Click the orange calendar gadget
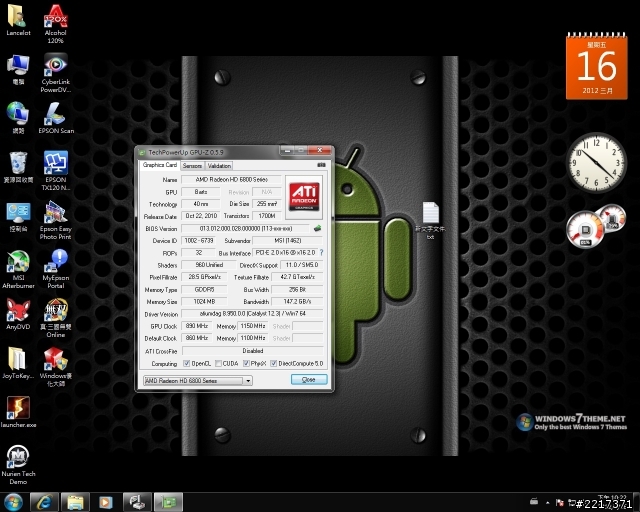This screenshot has height=512, width=640. point(597,65)
